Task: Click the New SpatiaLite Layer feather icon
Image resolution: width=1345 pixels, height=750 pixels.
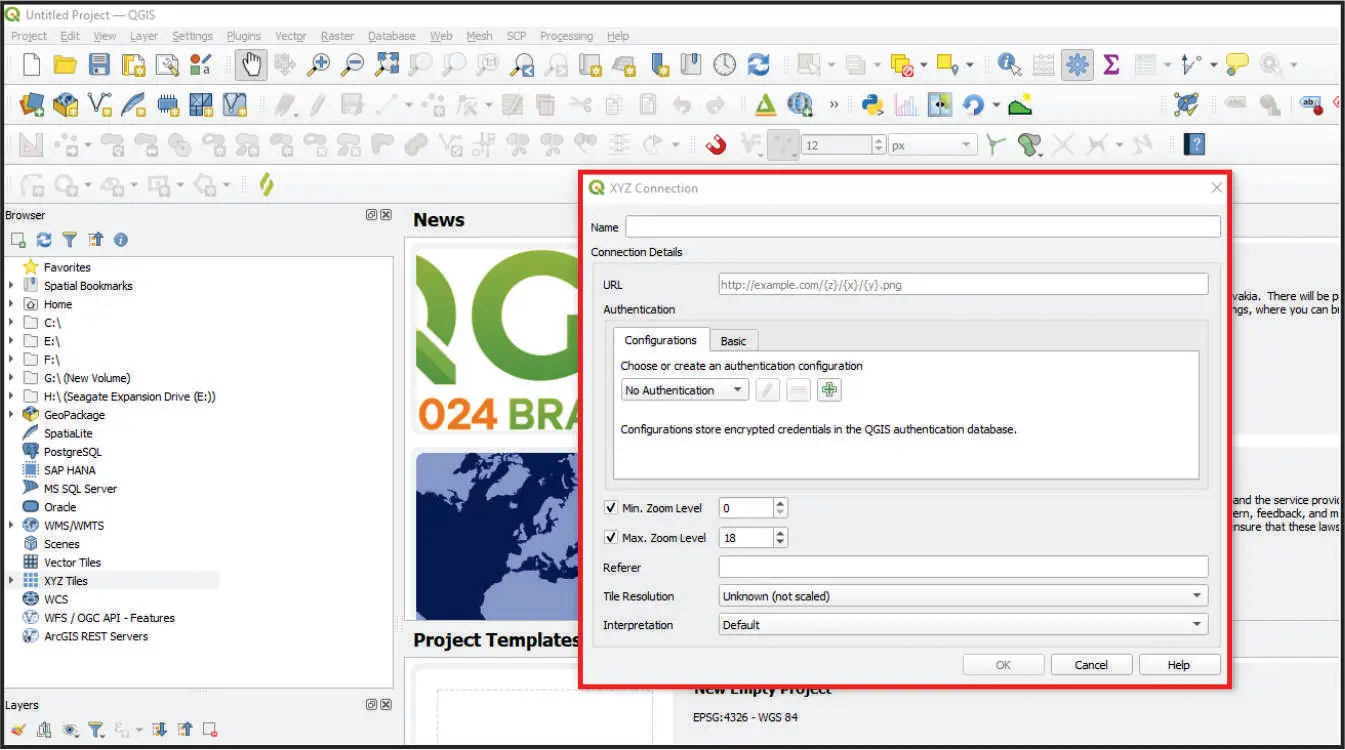Action: (133, 104)
